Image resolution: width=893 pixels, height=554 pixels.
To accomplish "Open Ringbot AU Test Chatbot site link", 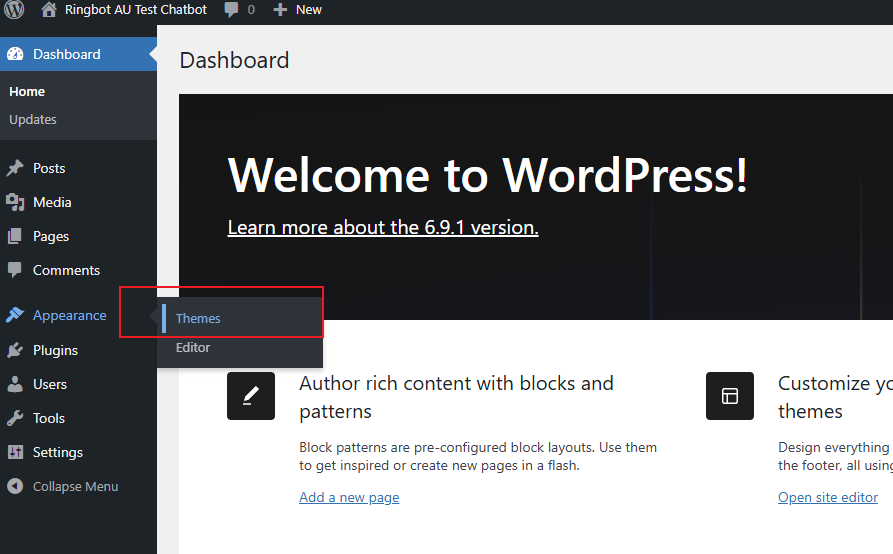I will pos(136,10).
